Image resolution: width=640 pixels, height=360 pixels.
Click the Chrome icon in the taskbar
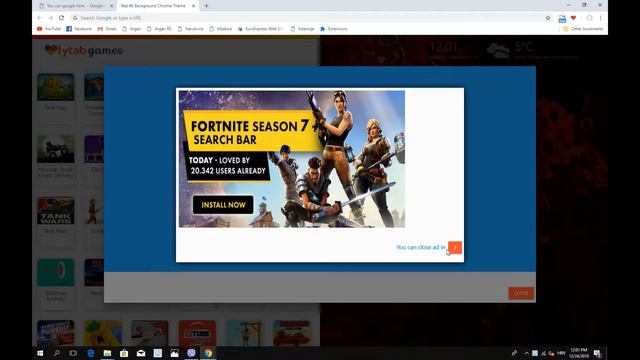click(x=208, y=353)
